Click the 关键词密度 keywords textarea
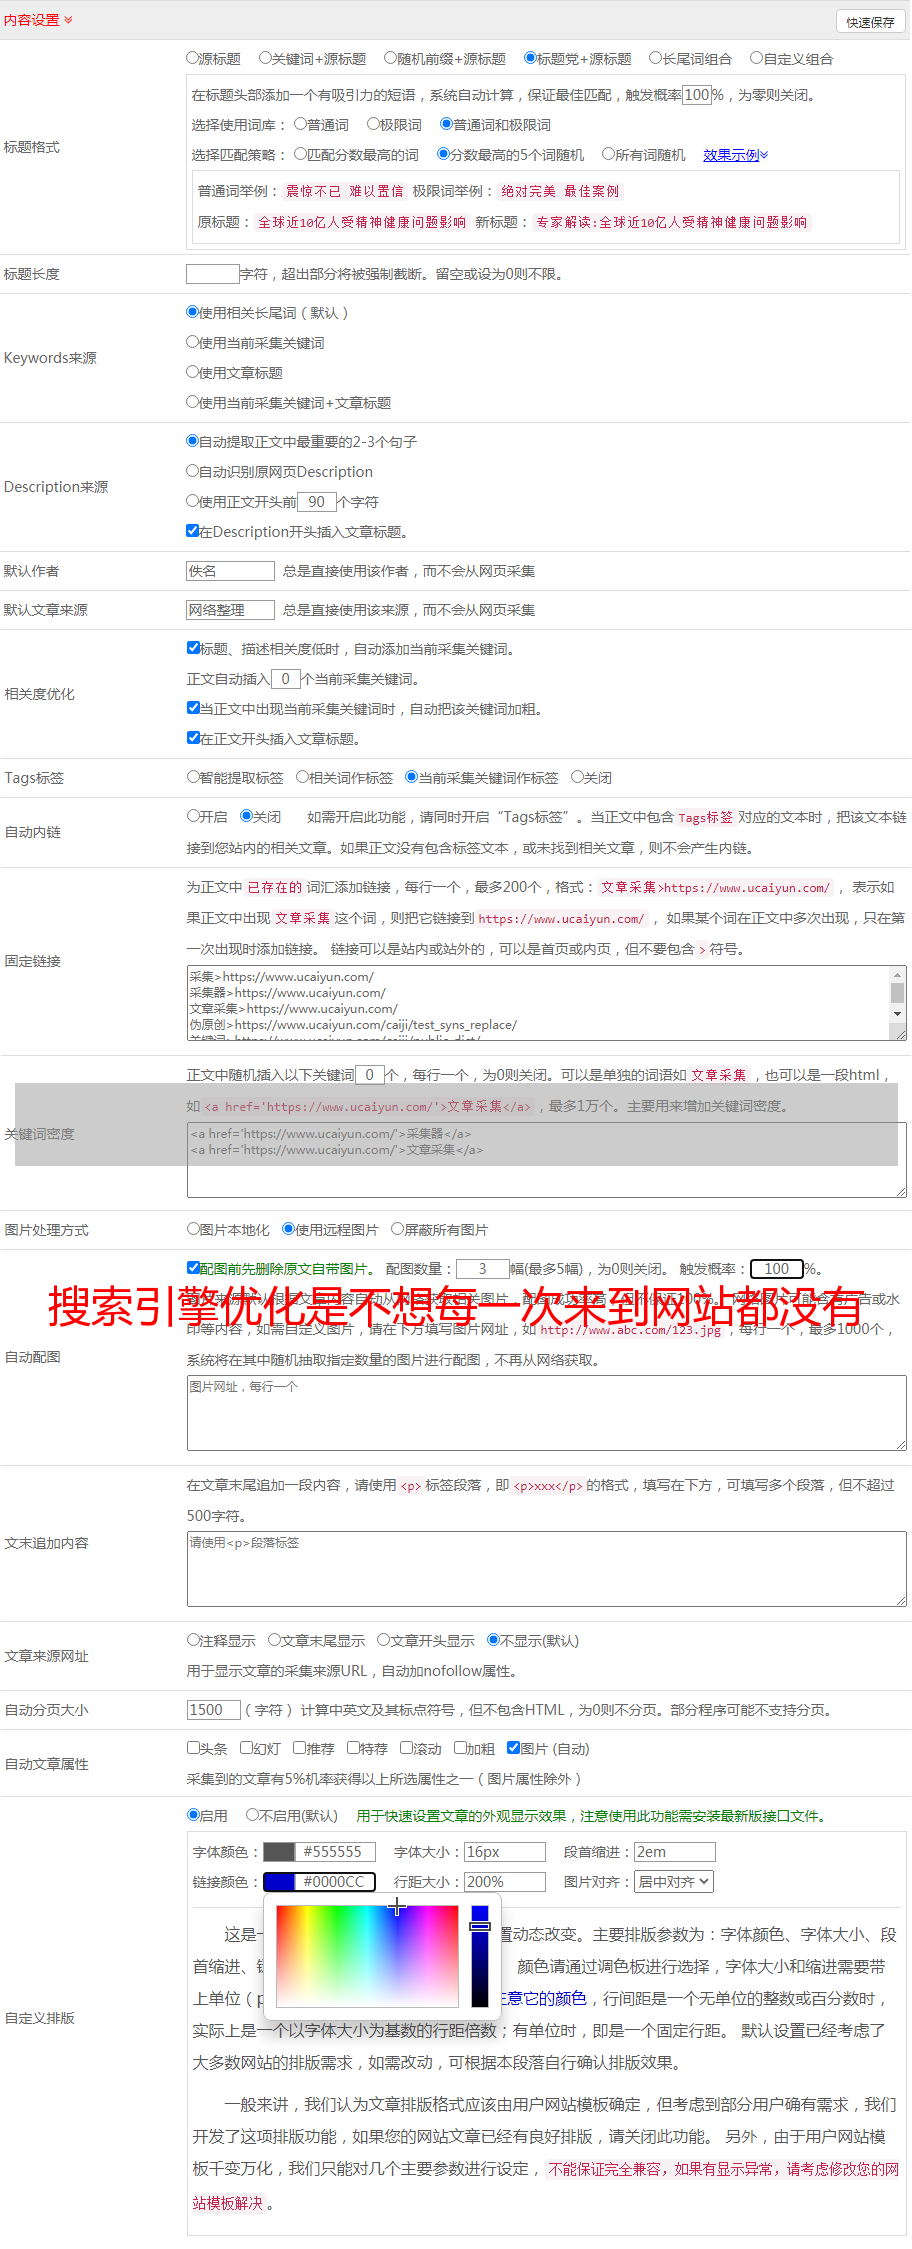The image size is (912, 2249). point(547,1160)
